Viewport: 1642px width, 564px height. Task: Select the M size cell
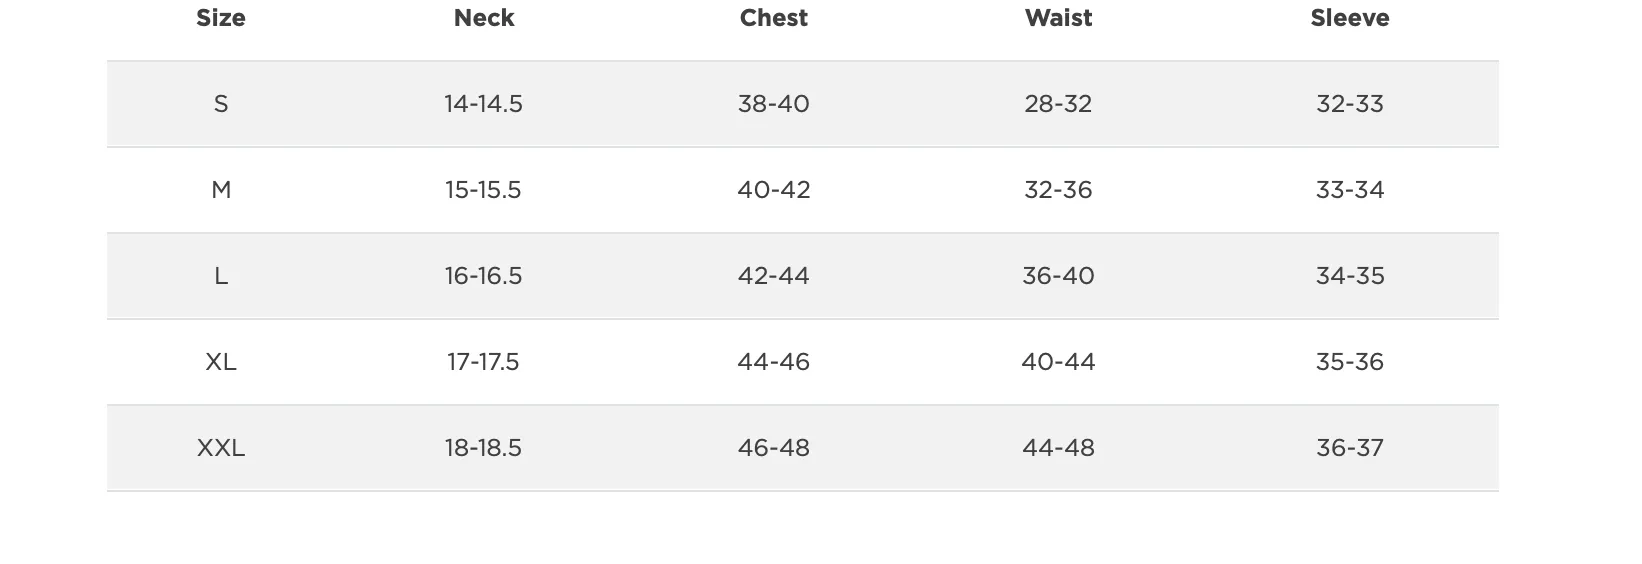(221, 190)
